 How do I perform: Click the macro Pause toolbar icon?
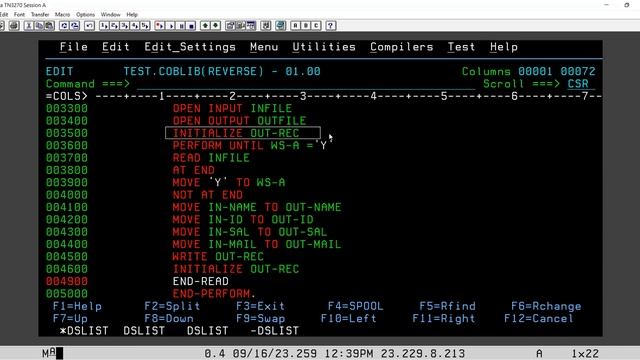181,26
